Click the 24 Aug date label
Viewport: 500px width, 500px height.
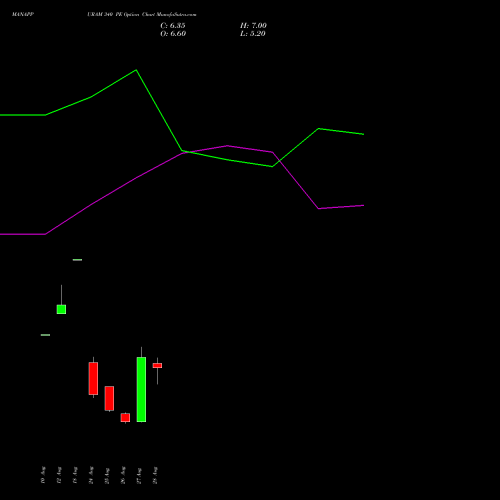pyautogui.click(x=91, y=475)
